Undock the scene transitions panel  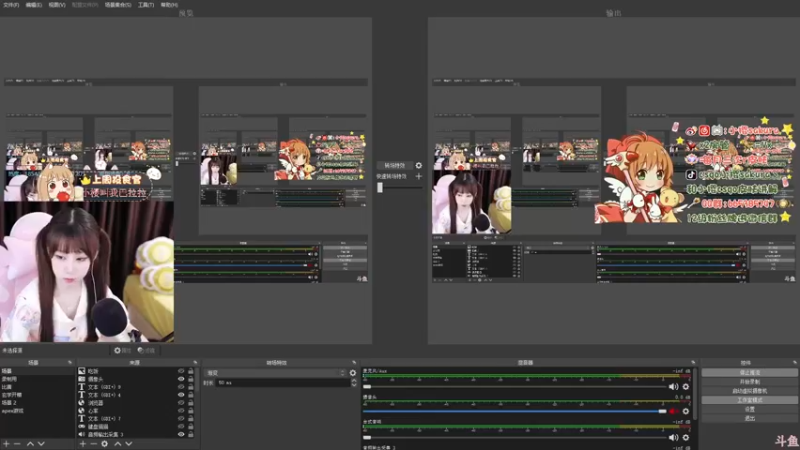point(354,362)
